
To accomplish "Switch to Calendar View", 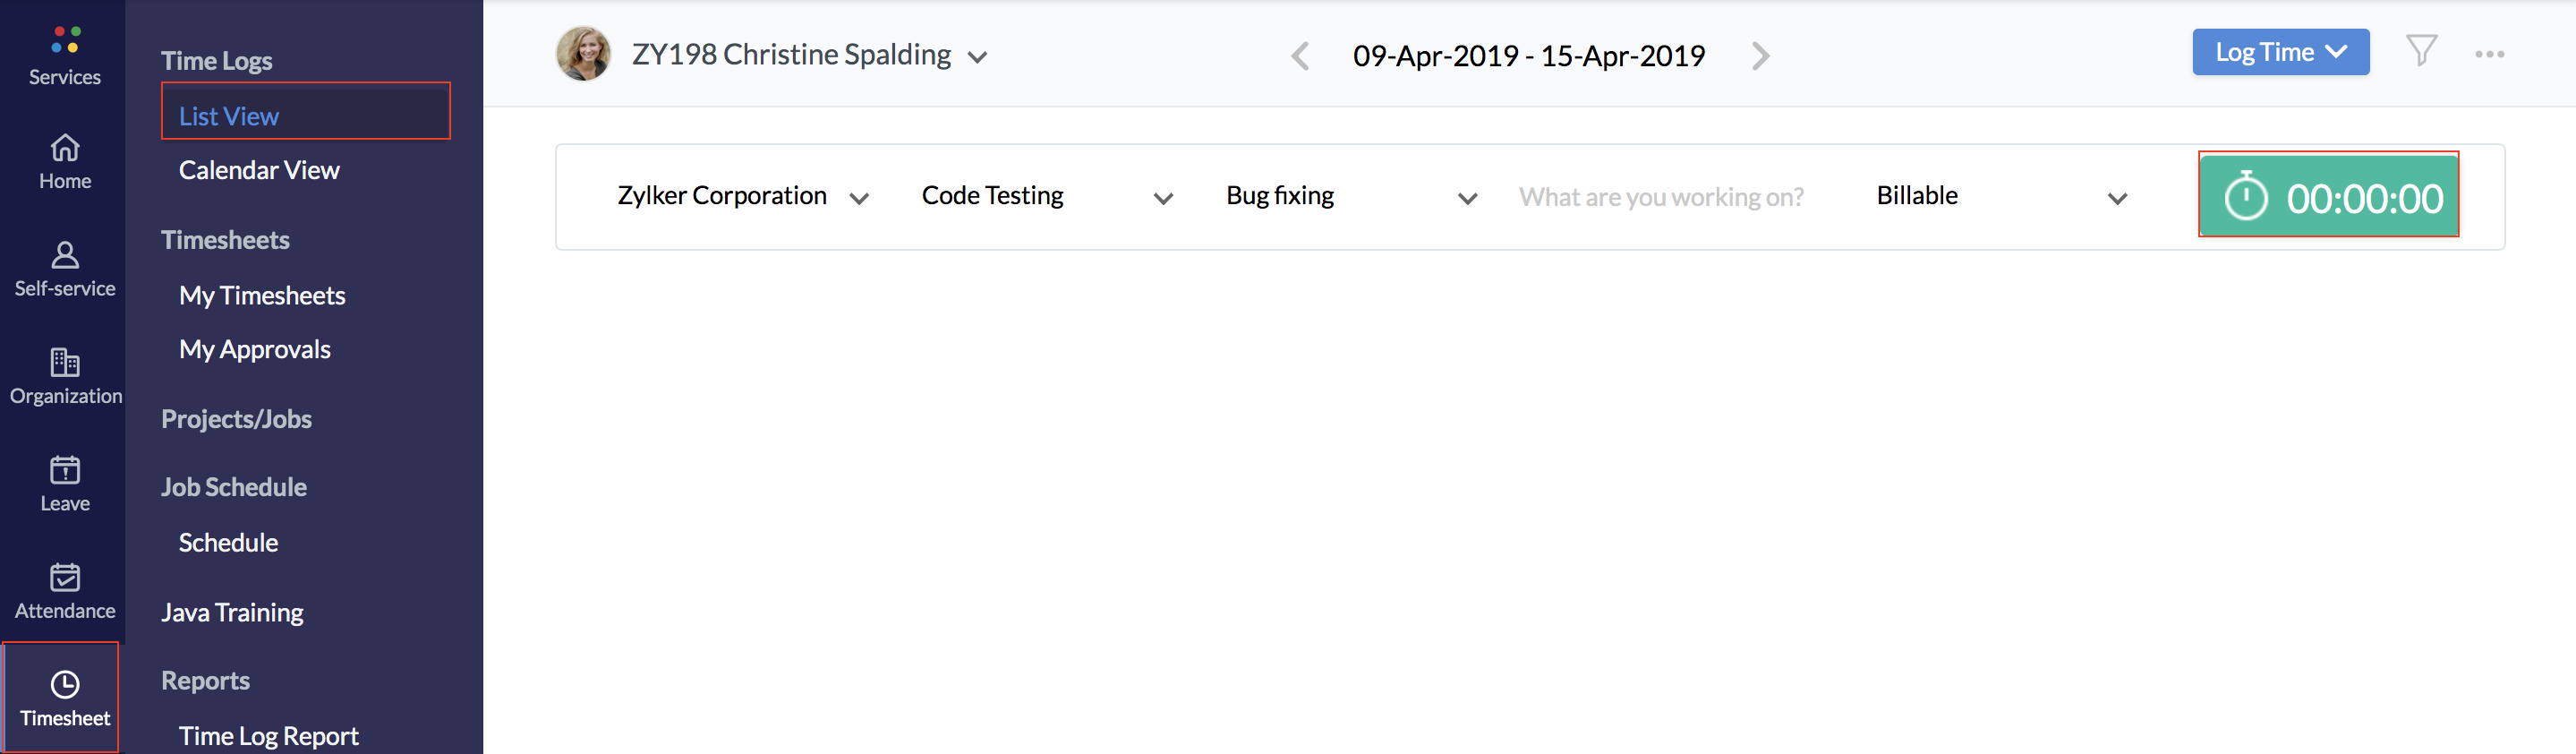I will click(259, 170).
